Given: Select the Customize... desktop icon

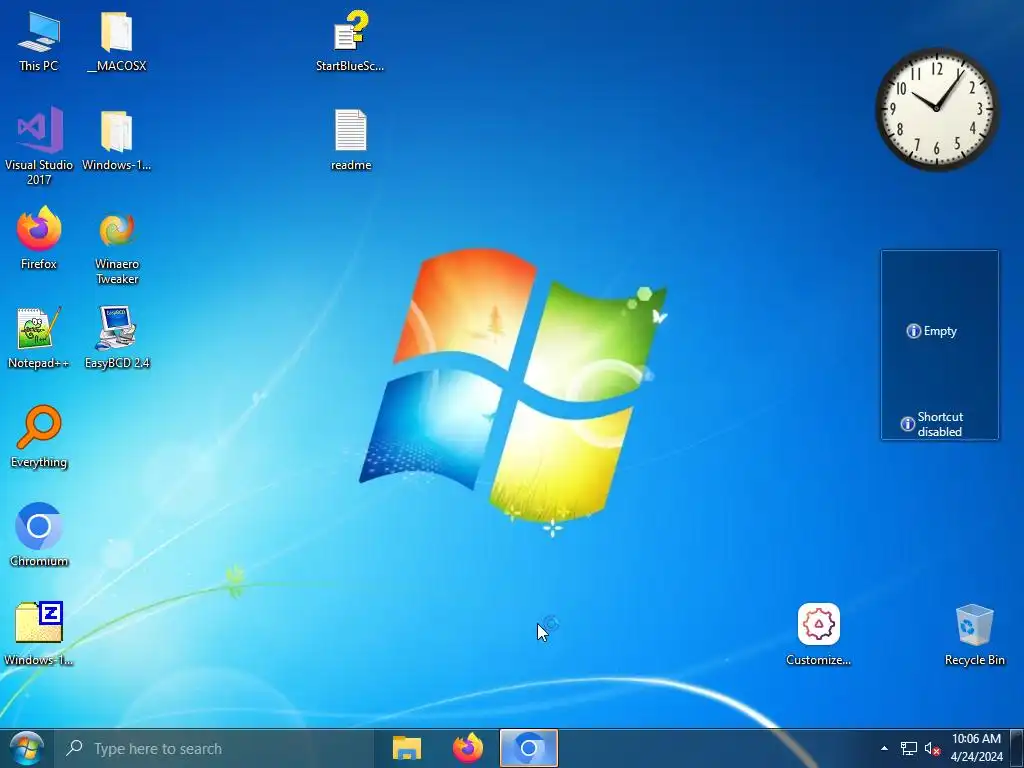Looking at the screenshot, I should point(818,634).
